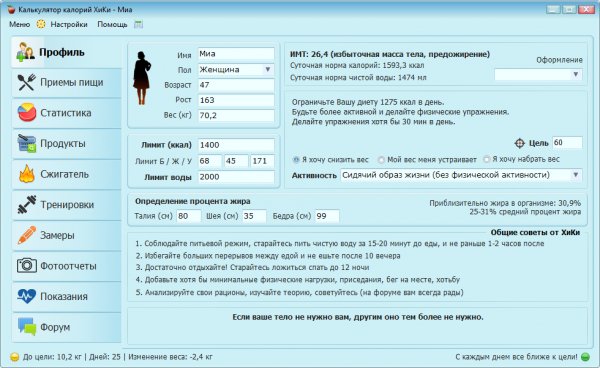The image size is (600, 368).
Task: Click the Лимит воды field with 2000
Action: click(236, 177)
